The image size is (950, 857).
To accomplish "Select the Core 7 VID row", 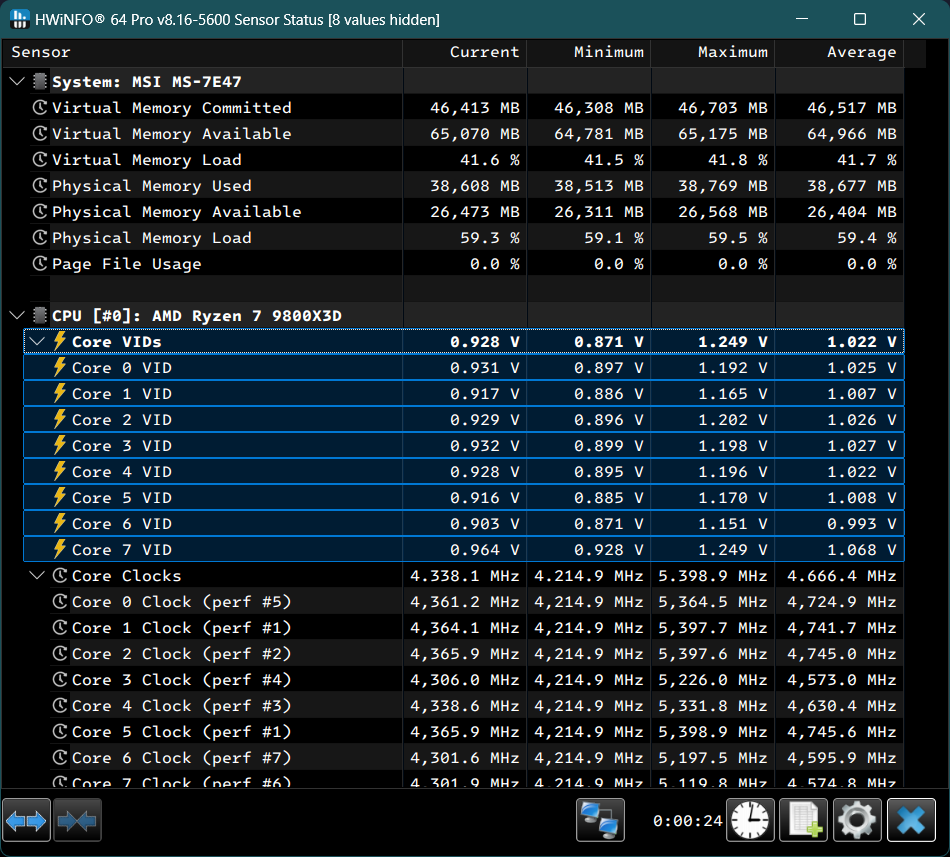I will pos(464,550).
